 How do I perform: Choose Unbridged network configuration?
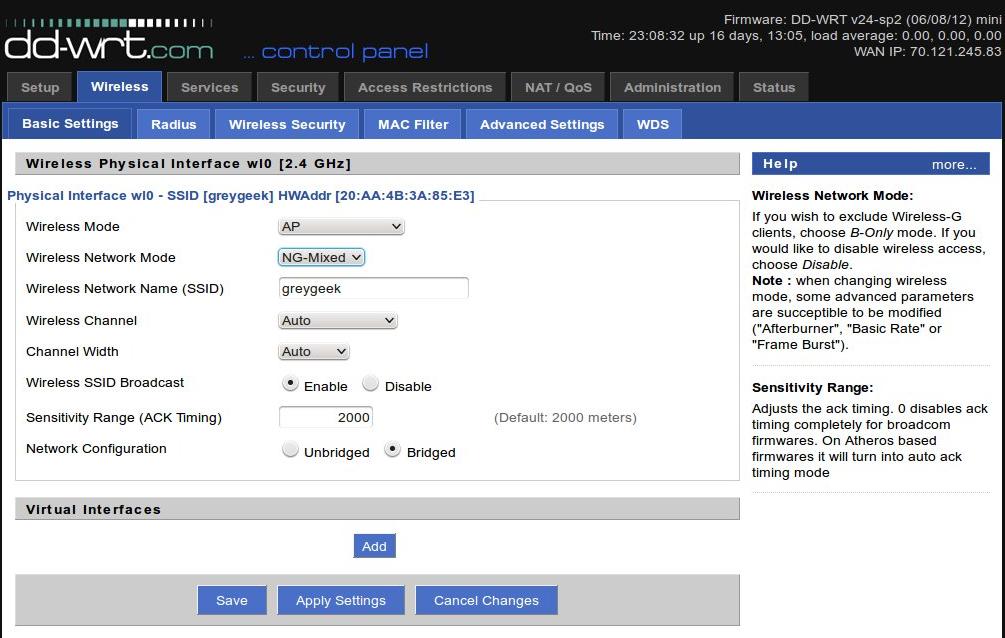(x=291, y=451)
